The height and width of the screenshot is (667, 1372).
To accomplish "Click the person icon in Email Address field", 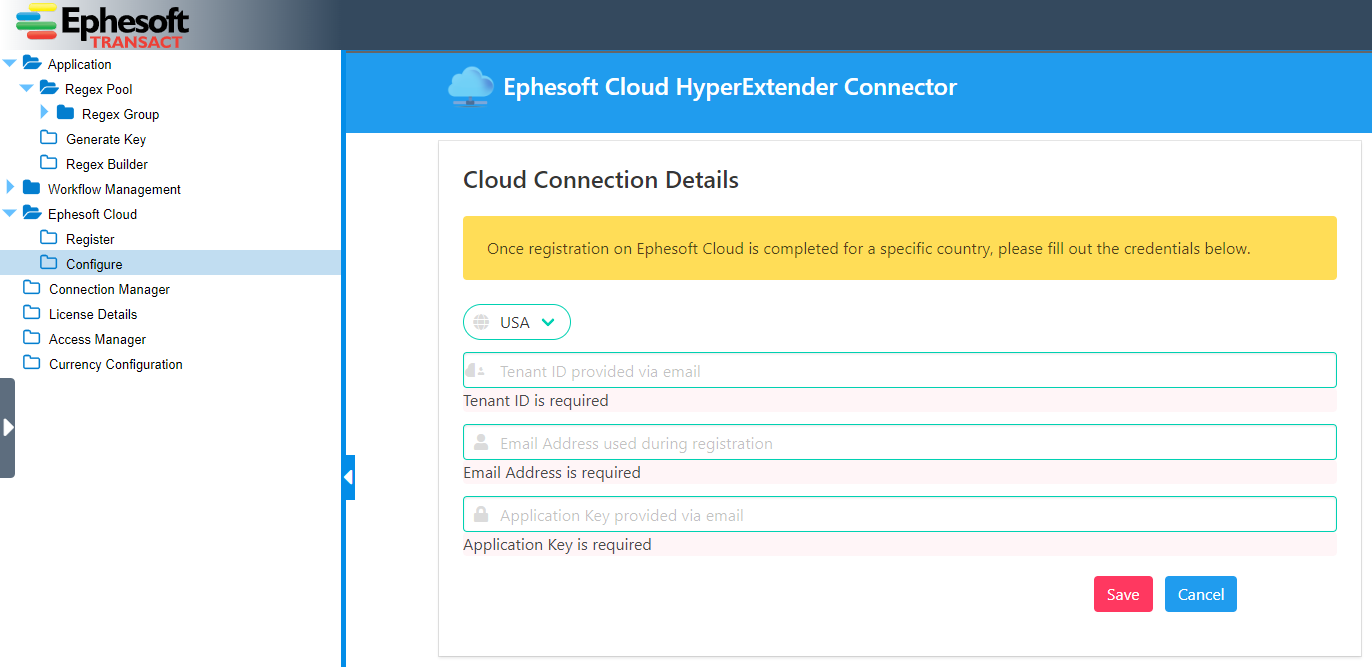I will (x=481, y=443).
